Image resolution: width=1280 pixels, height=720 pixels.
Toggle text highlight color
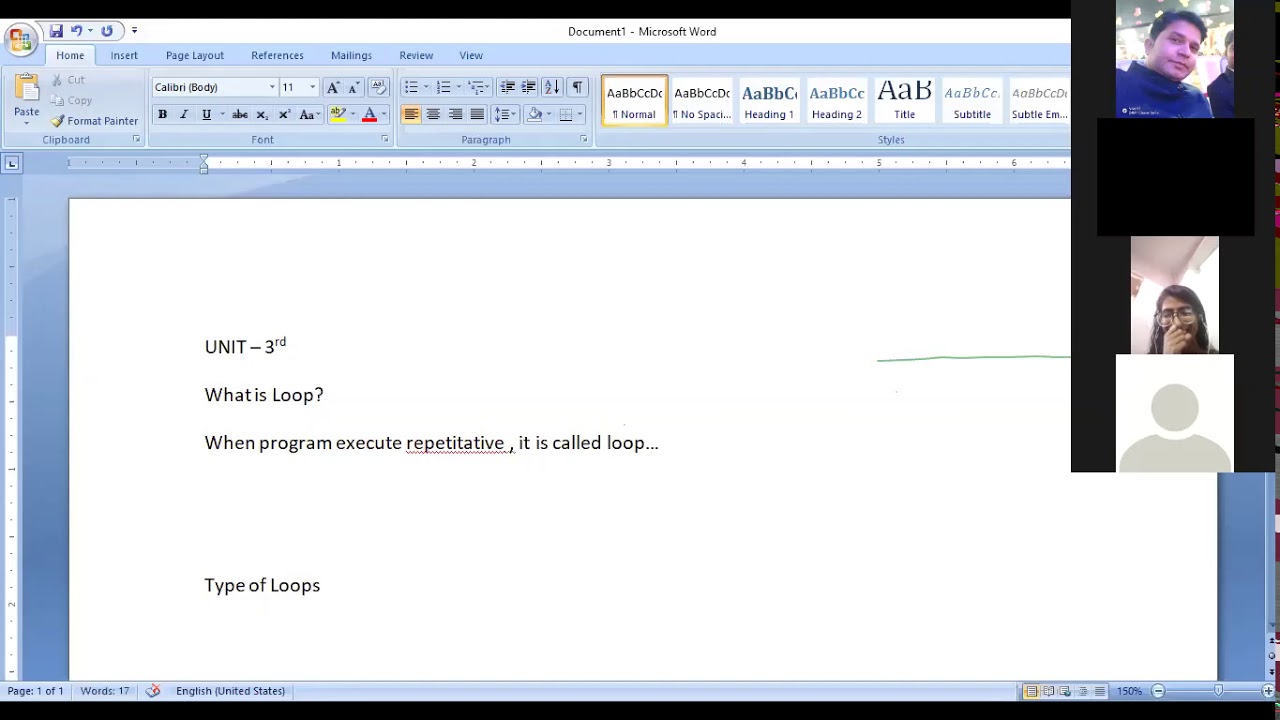[x=338, y=115]
